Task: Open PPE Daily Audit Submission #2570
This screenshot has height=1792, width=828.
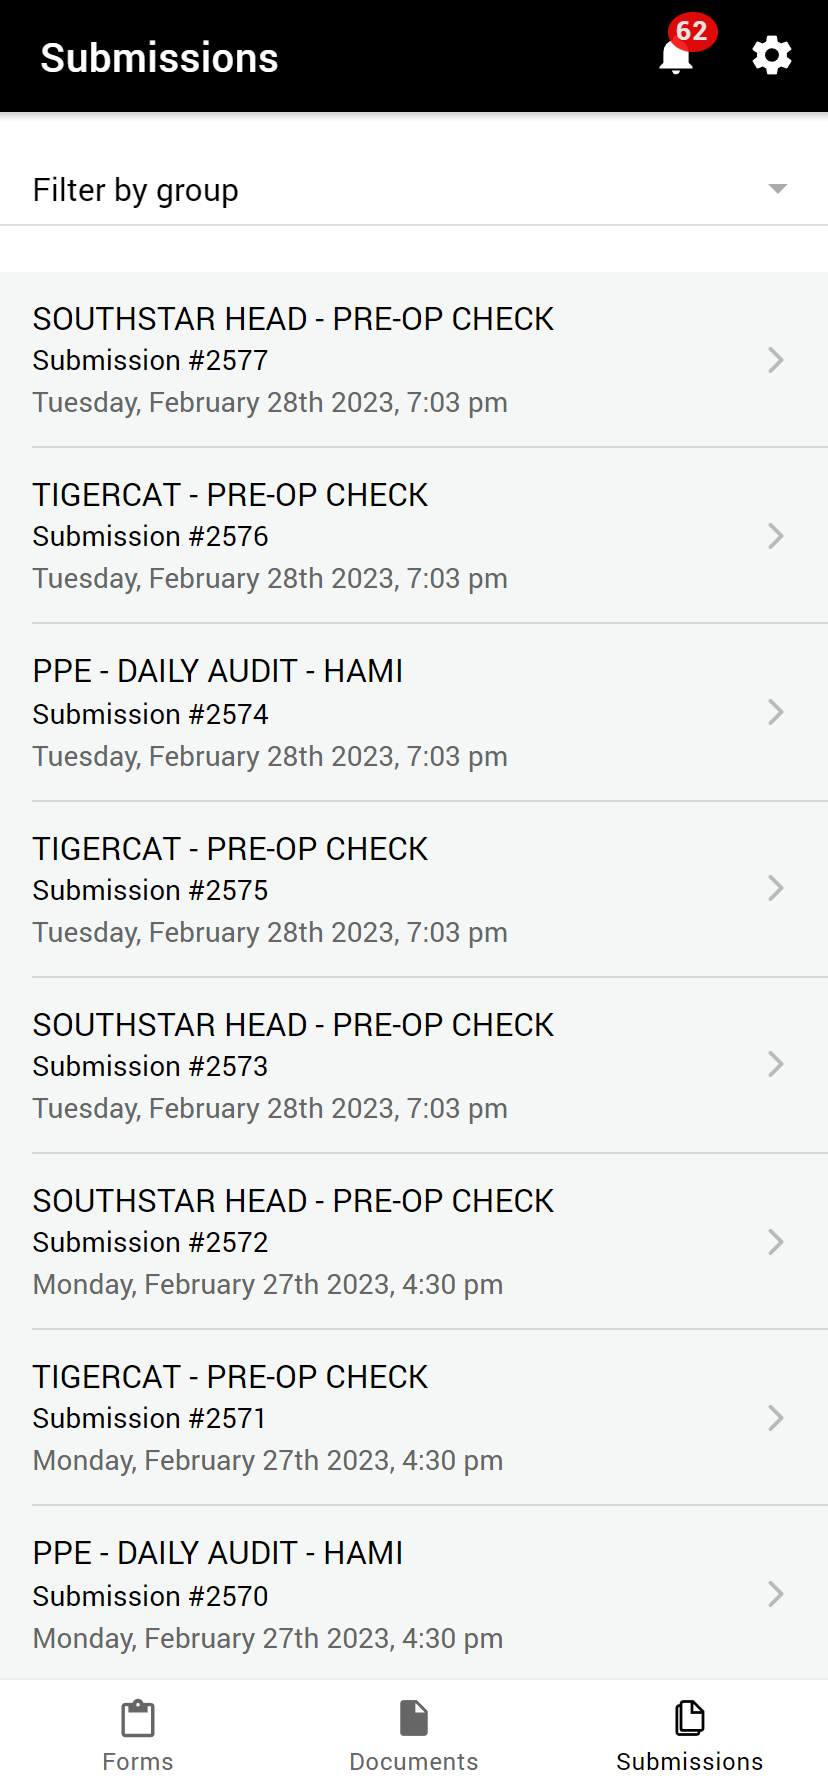Action: pos(414,1594)
